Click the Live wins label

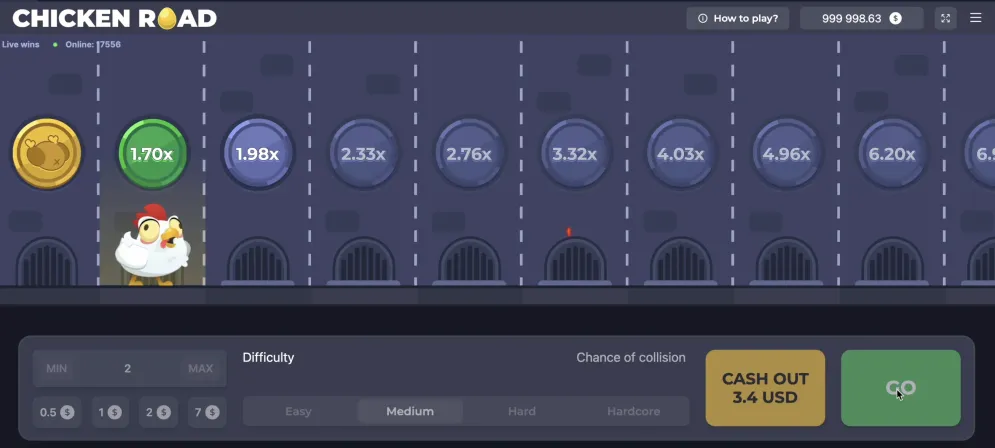[20, 44]
